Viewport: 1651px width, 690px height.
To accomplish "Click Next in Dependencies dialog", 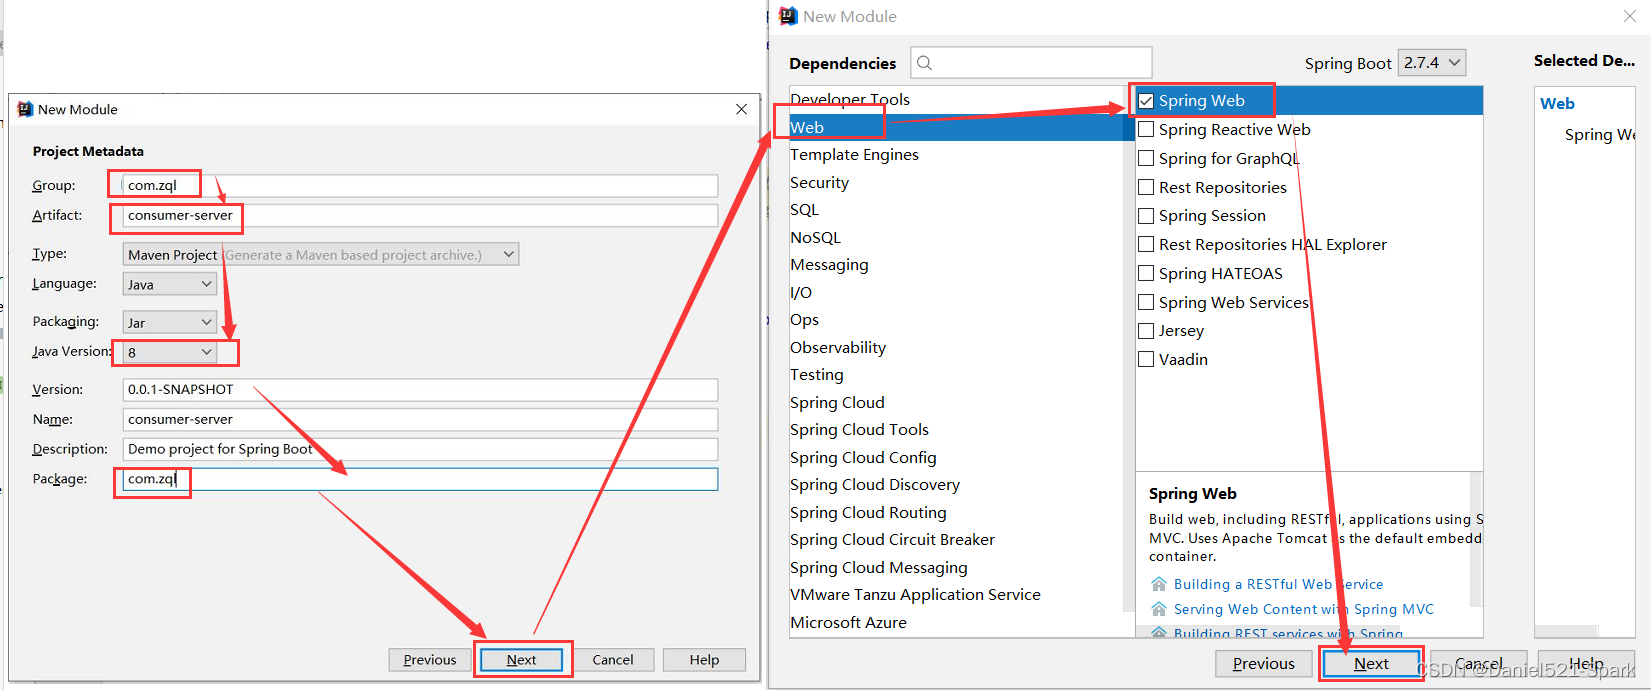I will tap(1371, 664).
